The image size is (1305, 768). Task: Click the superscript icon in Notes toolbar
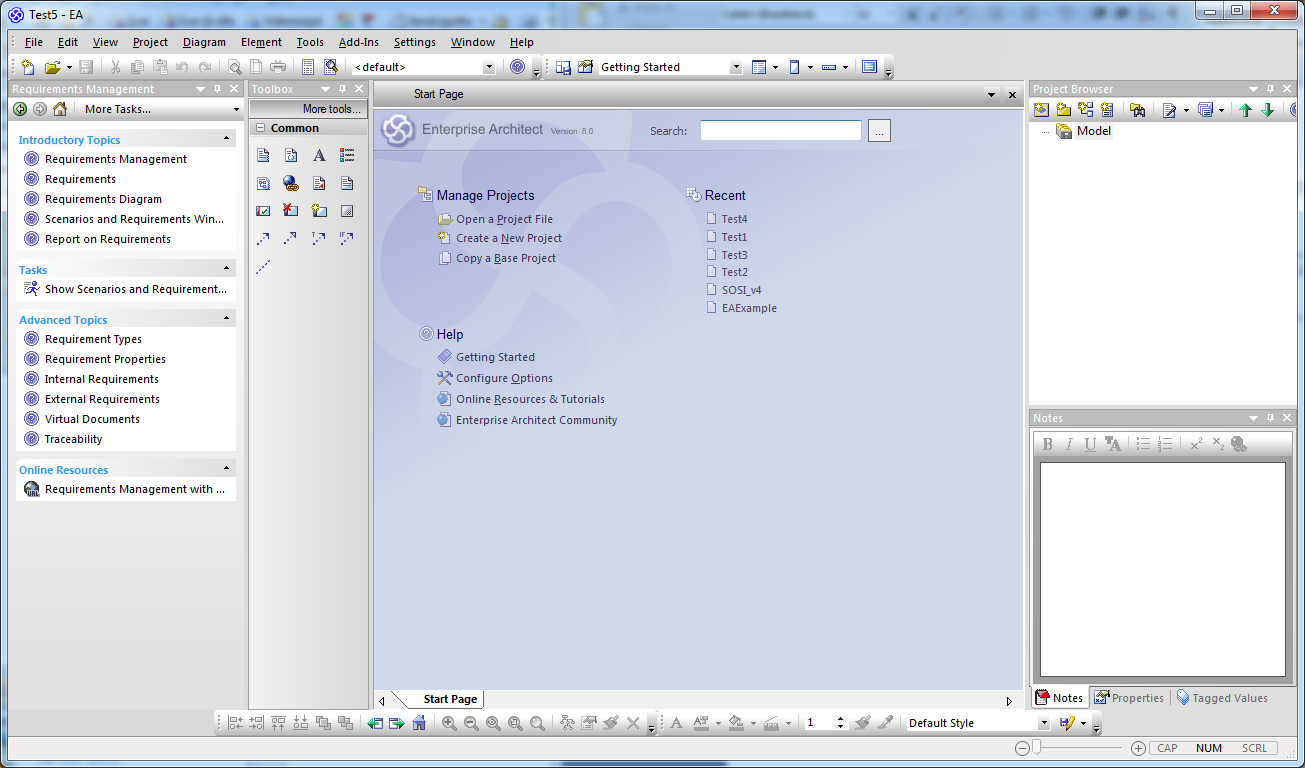tap(1196, 444)
